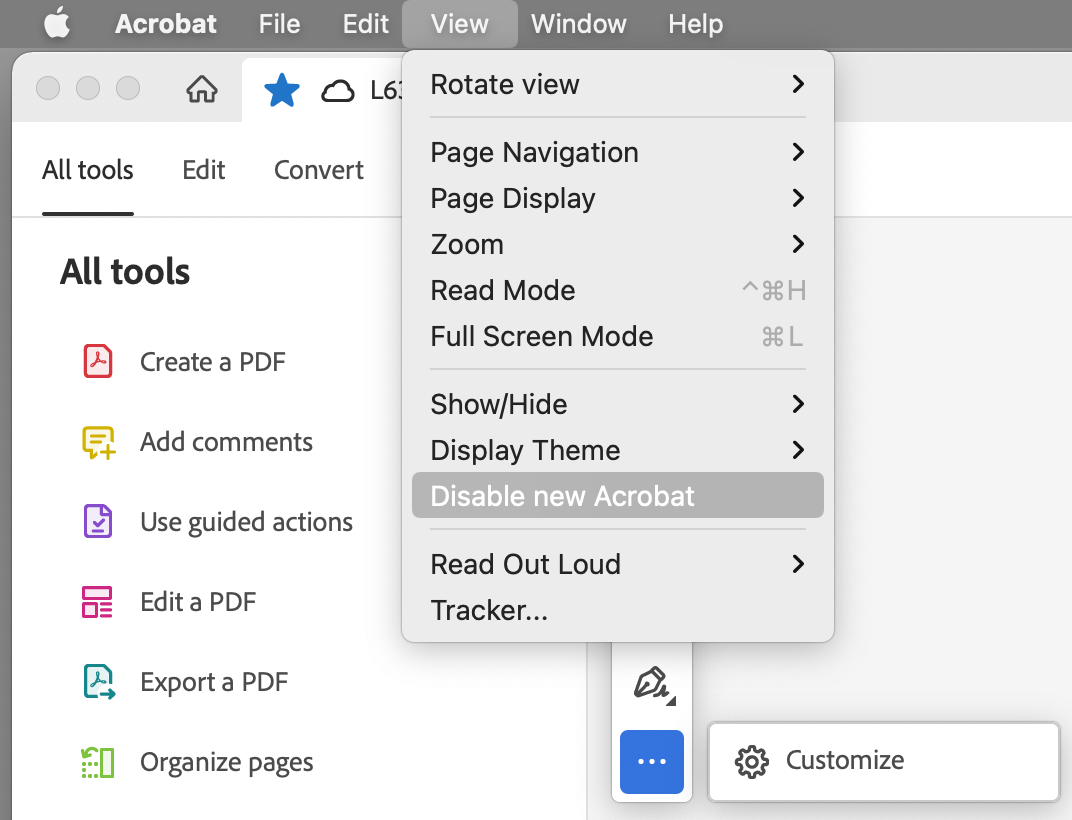This screenshot has width=1072, height=820.
Task: Click the blue more options button
Action: coord(651,761)
